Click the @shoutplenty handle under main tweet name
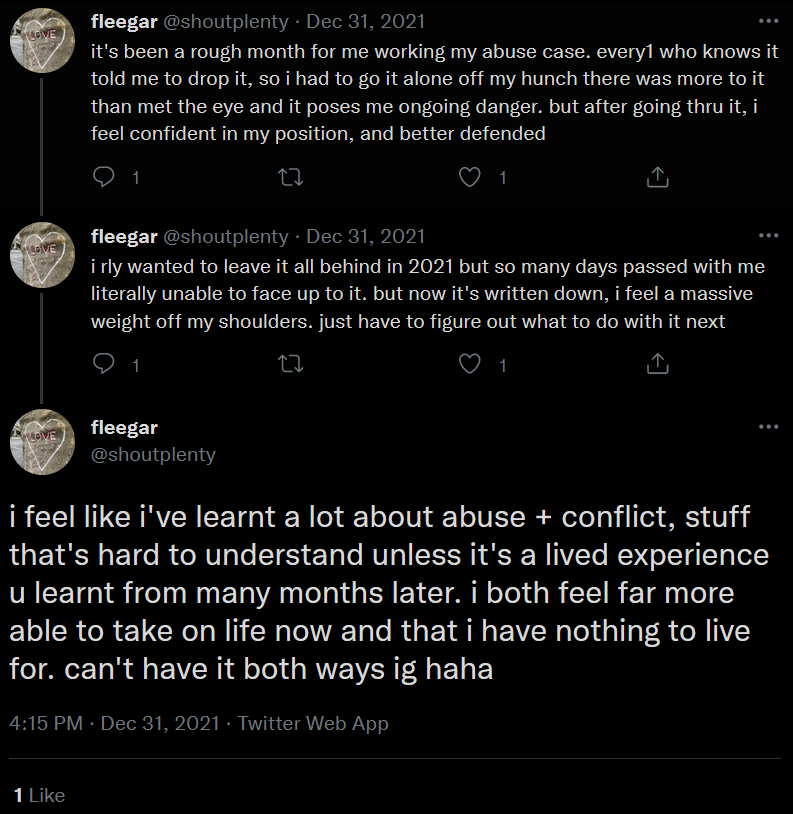 153,455
